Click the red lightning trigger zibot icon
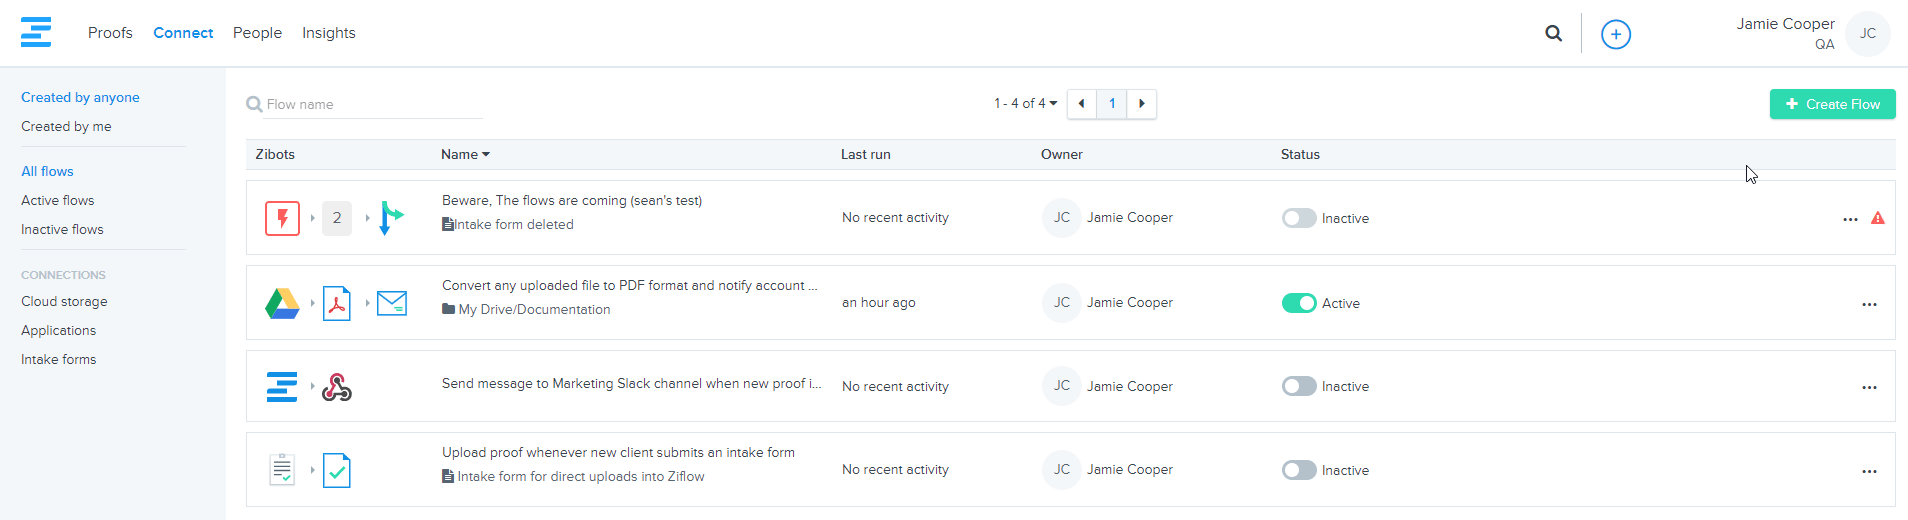The image size is (1908, 520). (x=282, y=218)
